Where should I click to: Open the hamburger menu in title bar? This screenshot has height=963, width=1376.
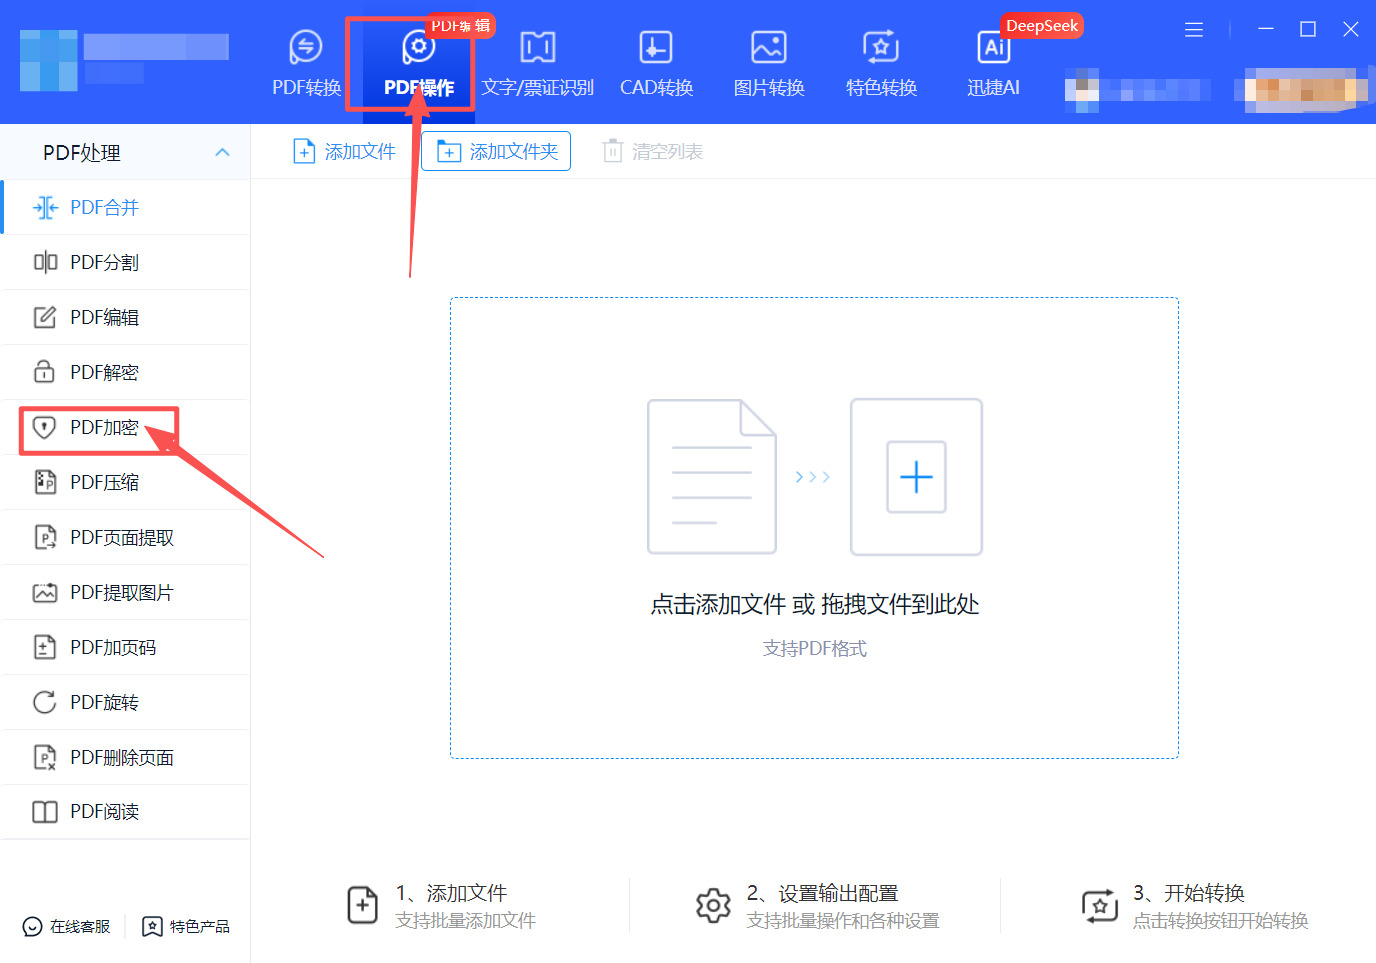(x=1194, y=30)
